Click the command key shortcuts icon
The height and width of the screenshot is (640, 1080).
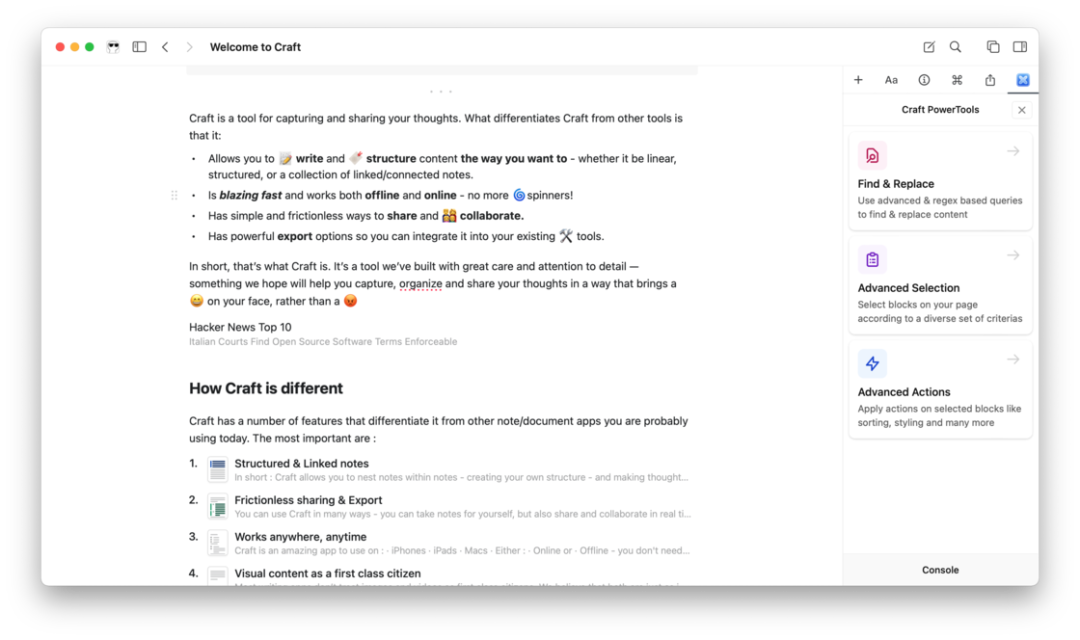pyautogui.click(x=957, y=80)
